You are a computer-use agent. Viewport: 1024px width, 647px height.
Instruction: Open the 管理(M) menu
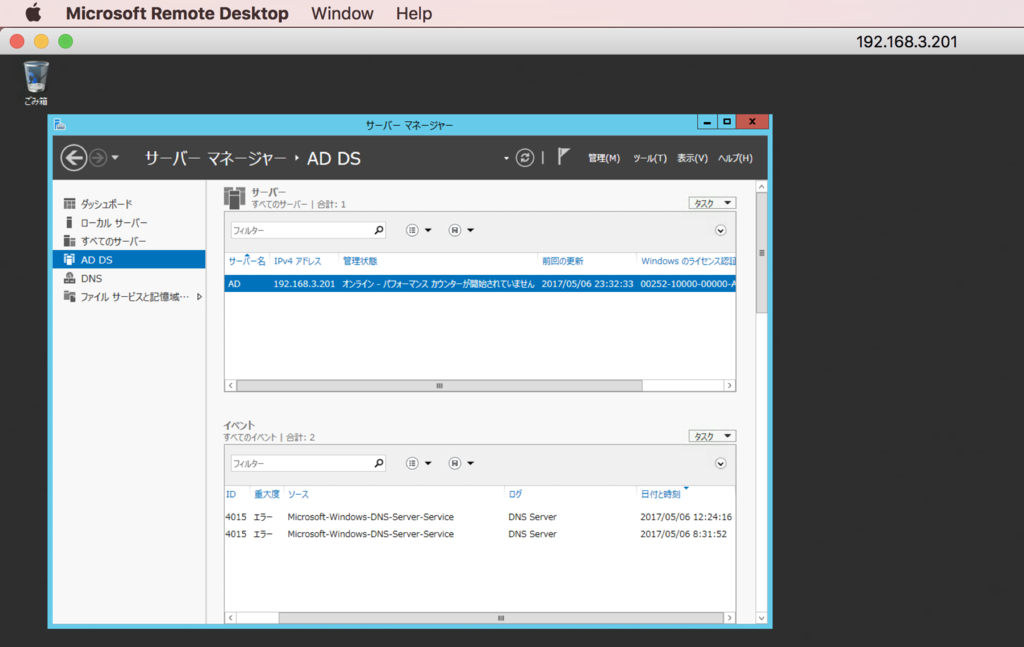603,158
